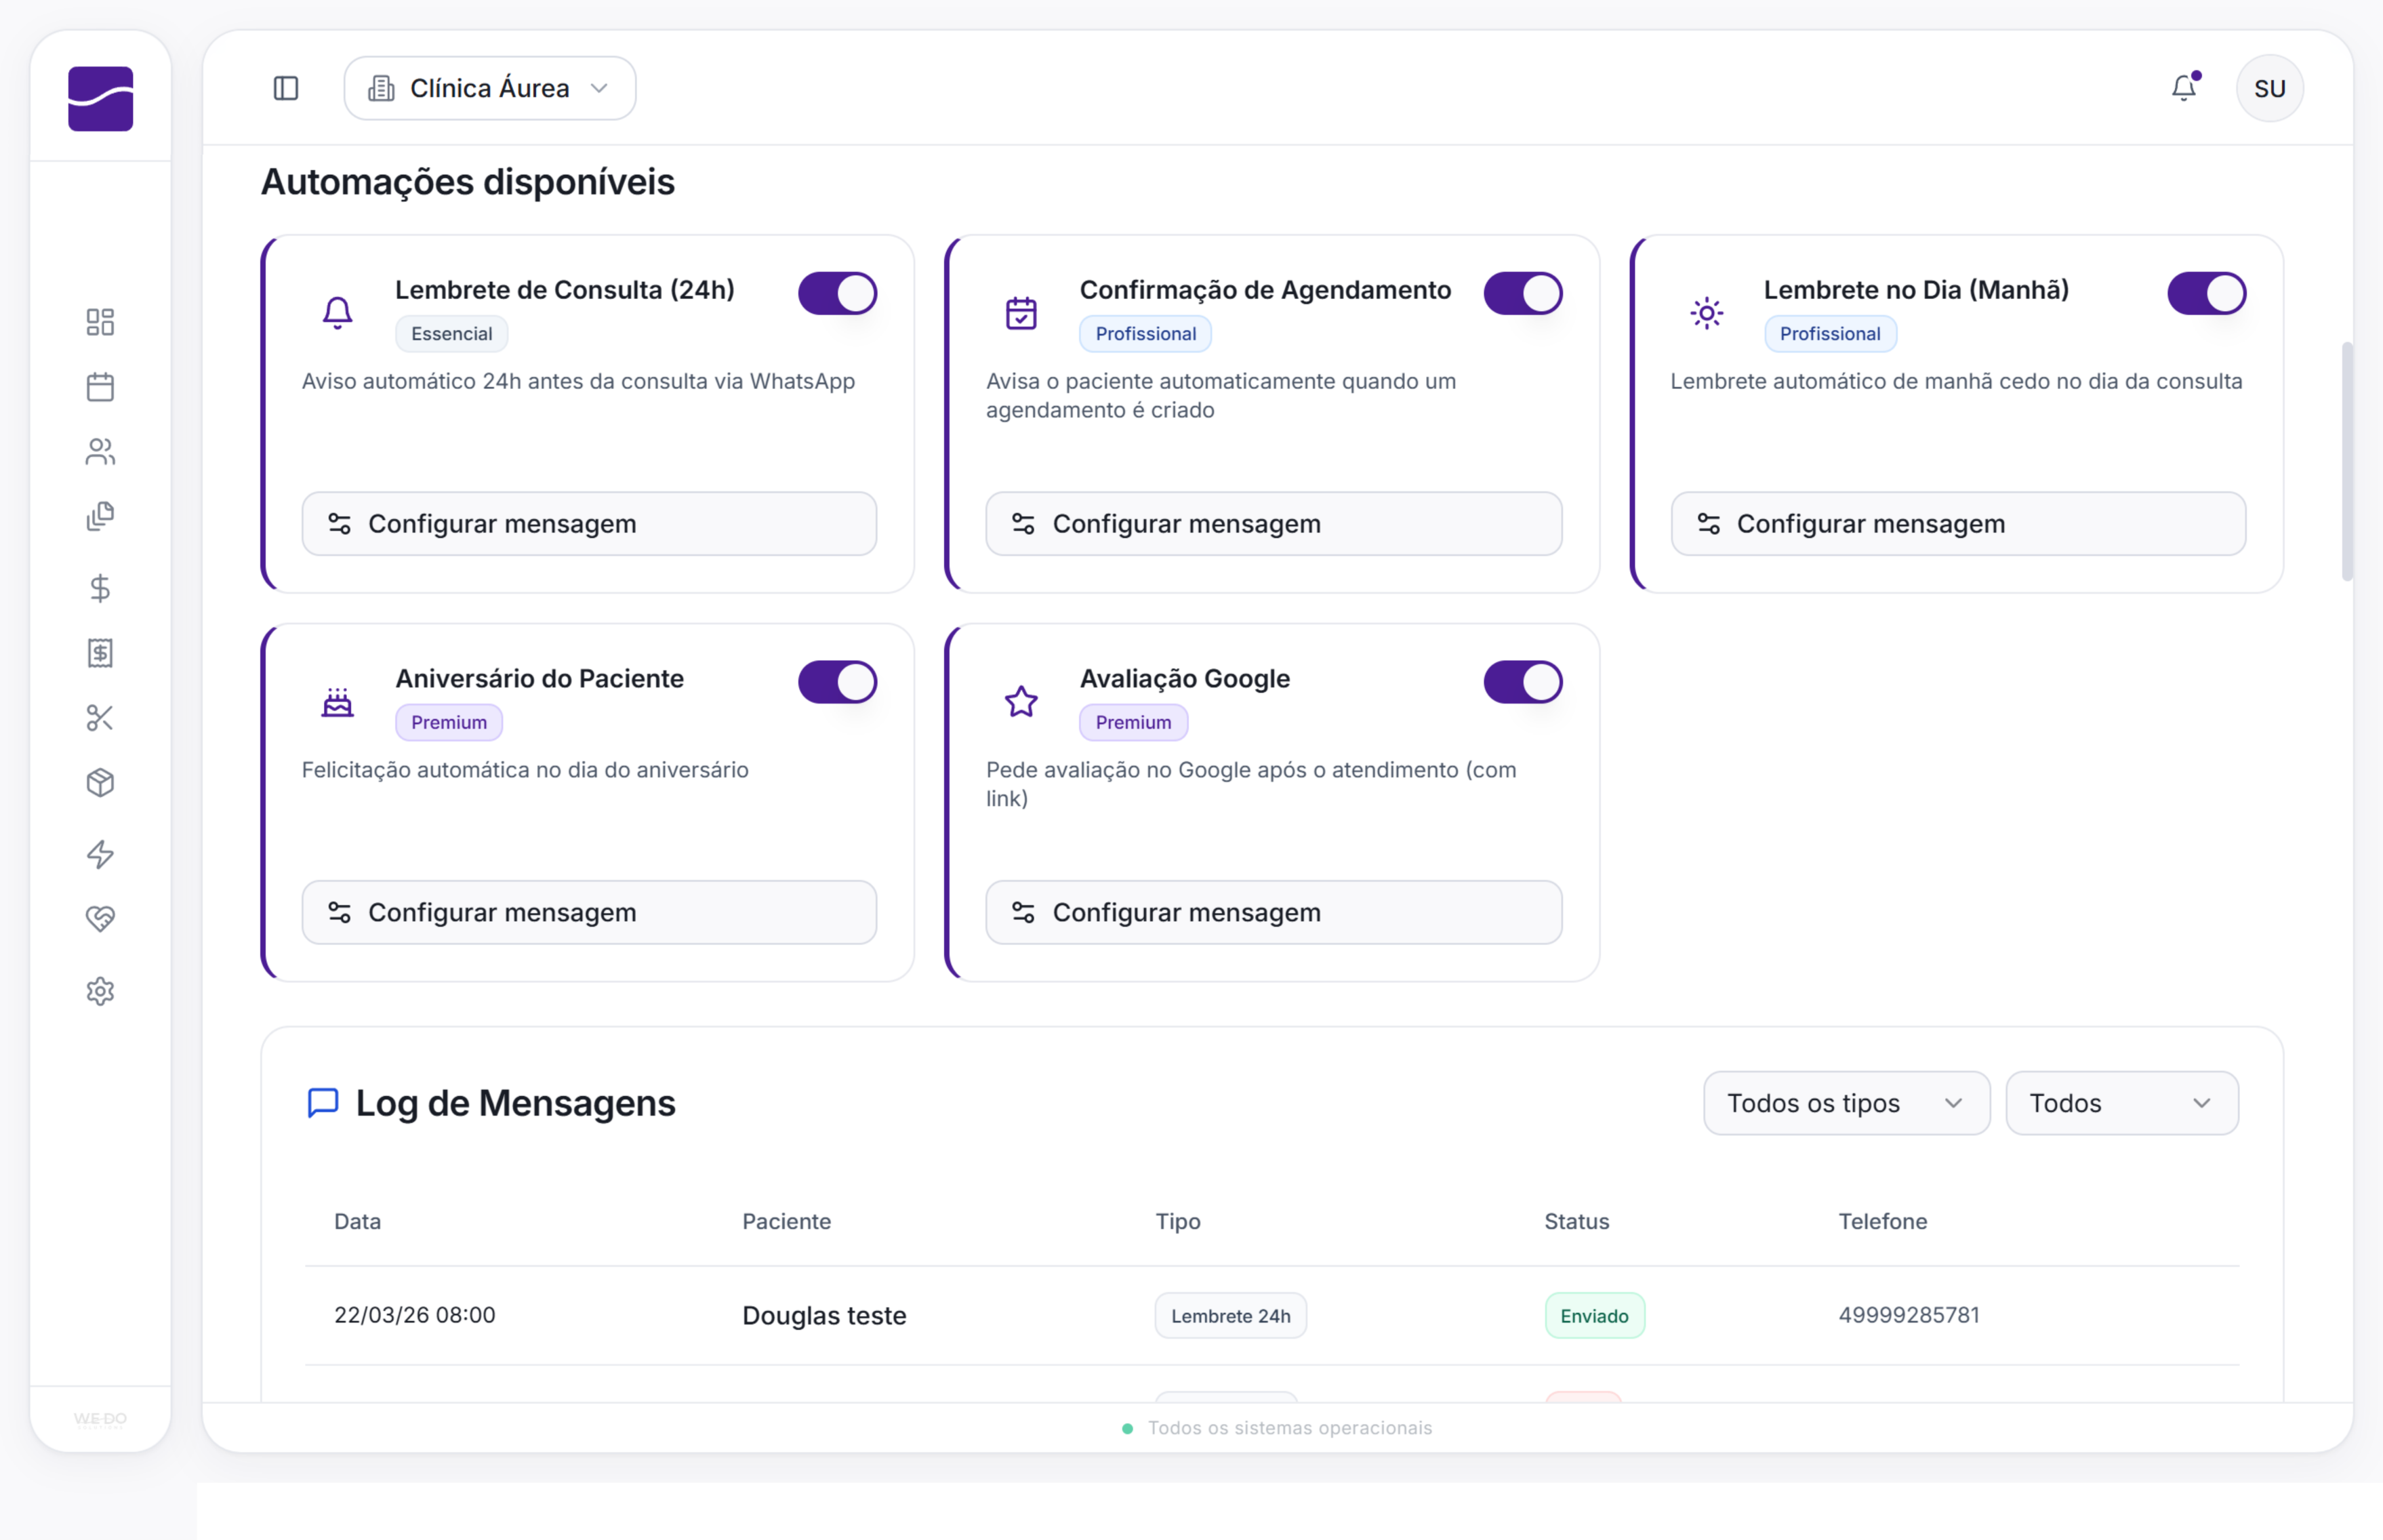Click the purple app logo
The height and width of the screenshot is (1540, 2383).
pyautogui.click(x=100, y=98)
